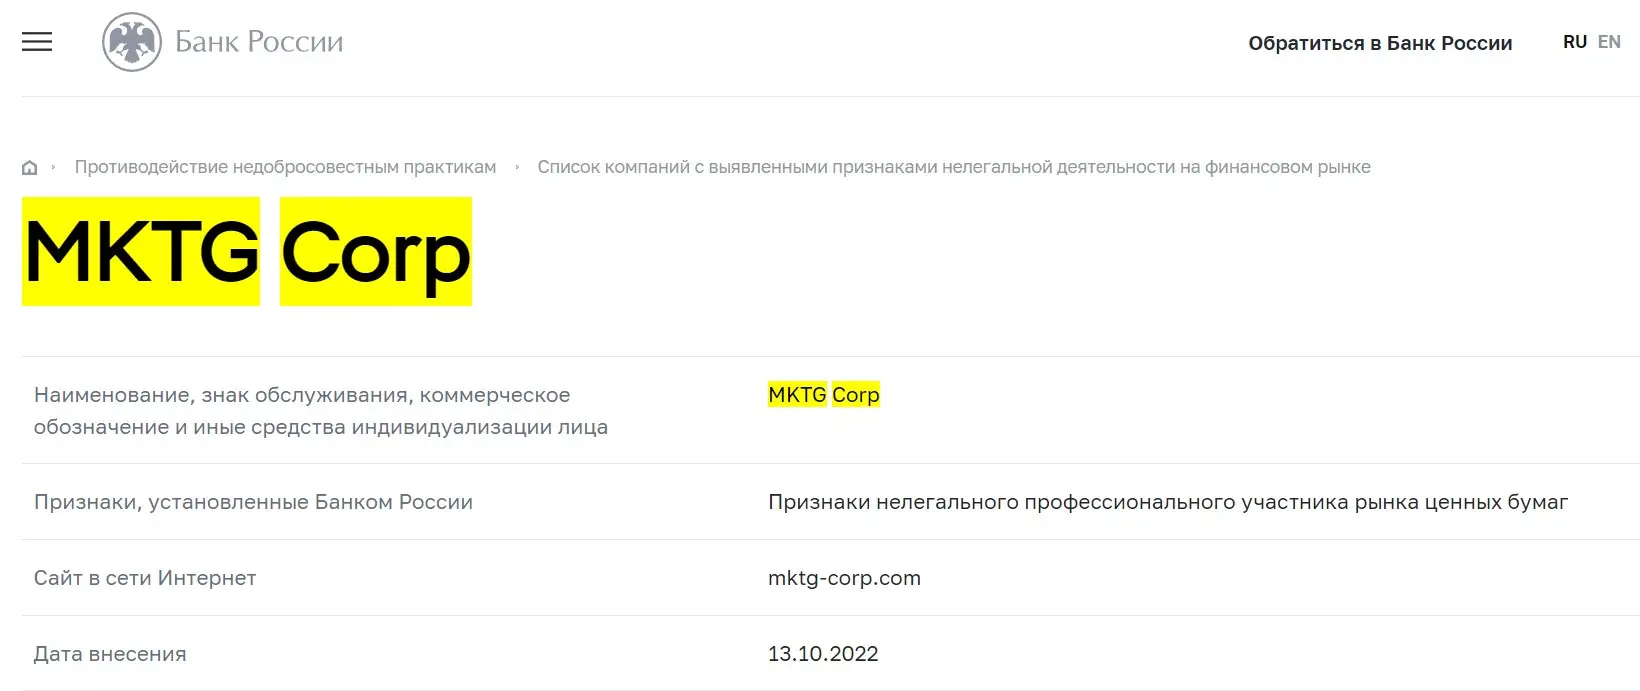Select the RU language option
Viewport: 1640px width, 691px height.
click(1575, 42)
